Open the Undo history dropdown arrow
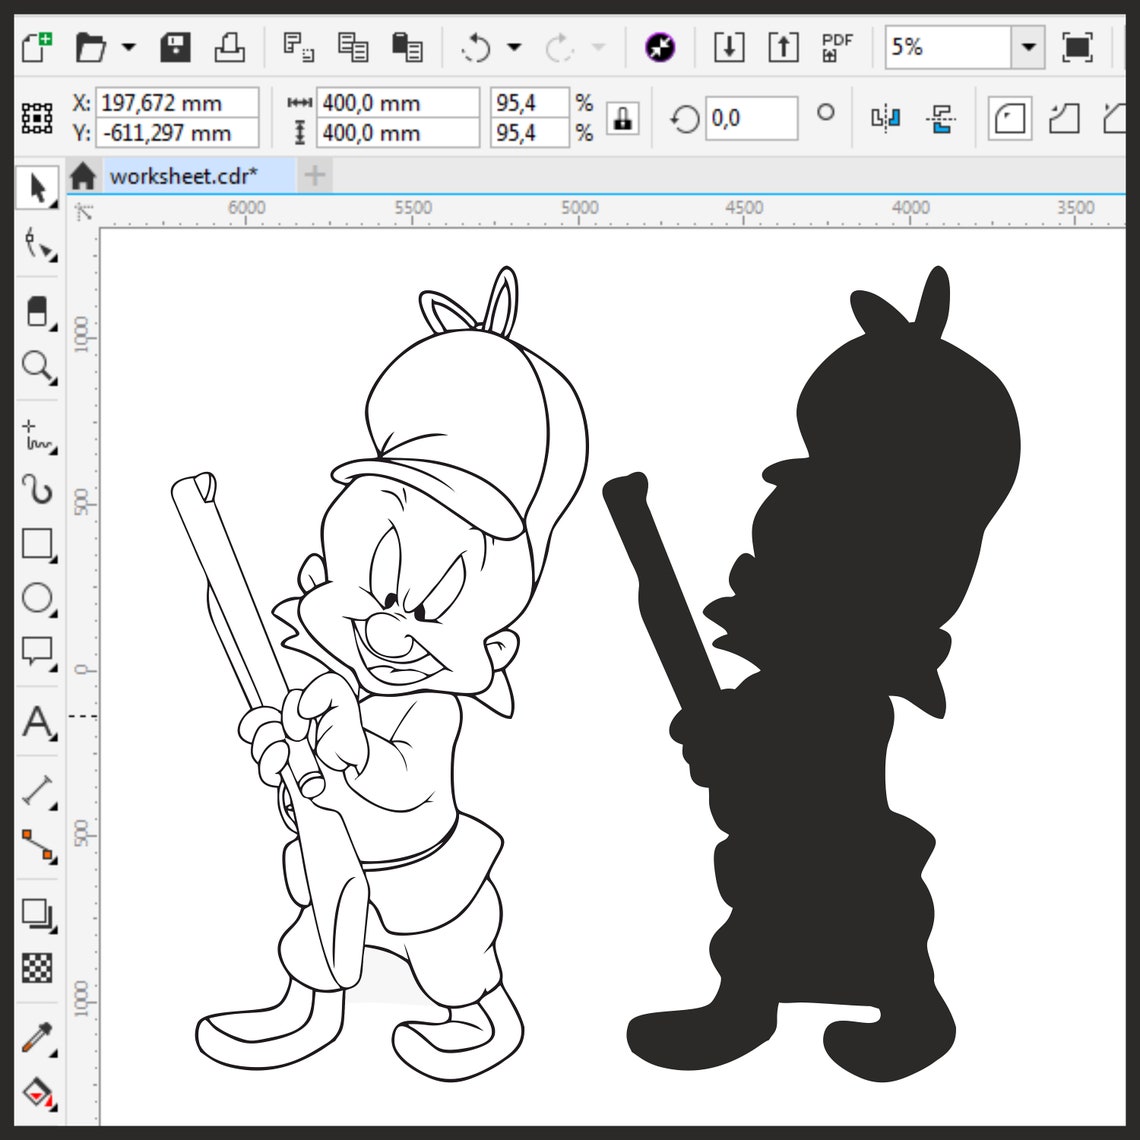This screenshot has width=1140, height=1140. pyautogui.click(x=512, y=46)
